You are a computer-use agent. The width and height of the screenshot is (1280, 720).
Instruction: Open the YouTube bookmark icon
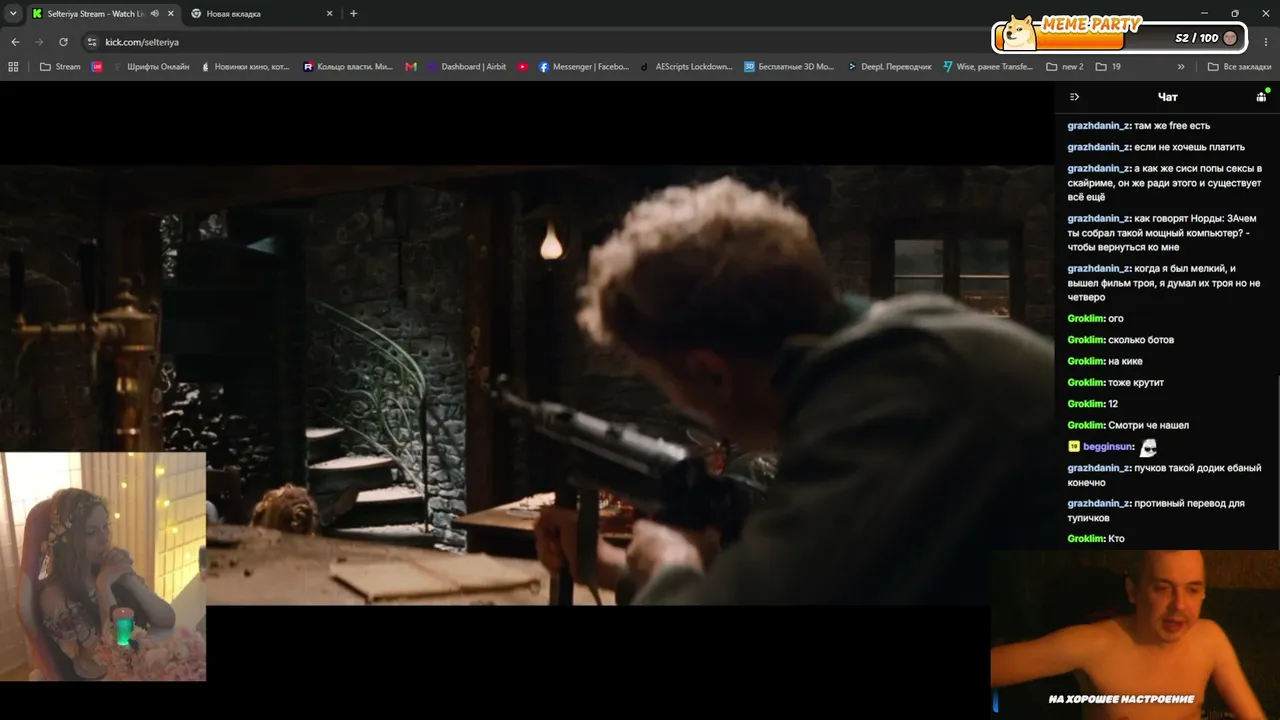tap(523, 67)
